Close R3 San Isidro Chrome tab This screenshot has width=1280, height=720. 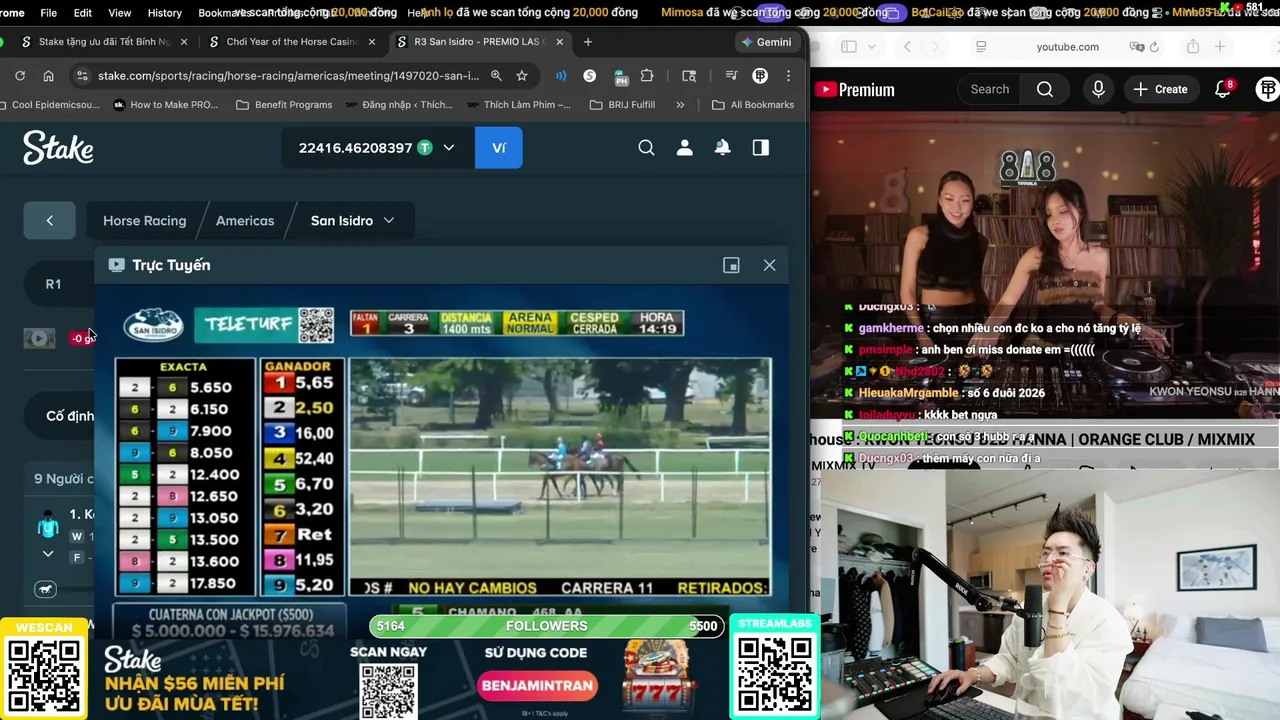(x=559, y=42)
